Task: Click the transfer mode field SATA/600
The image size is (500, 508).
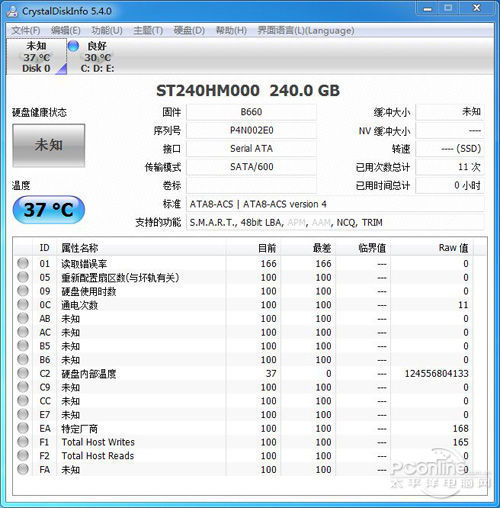Action: (x=251, y=167)
